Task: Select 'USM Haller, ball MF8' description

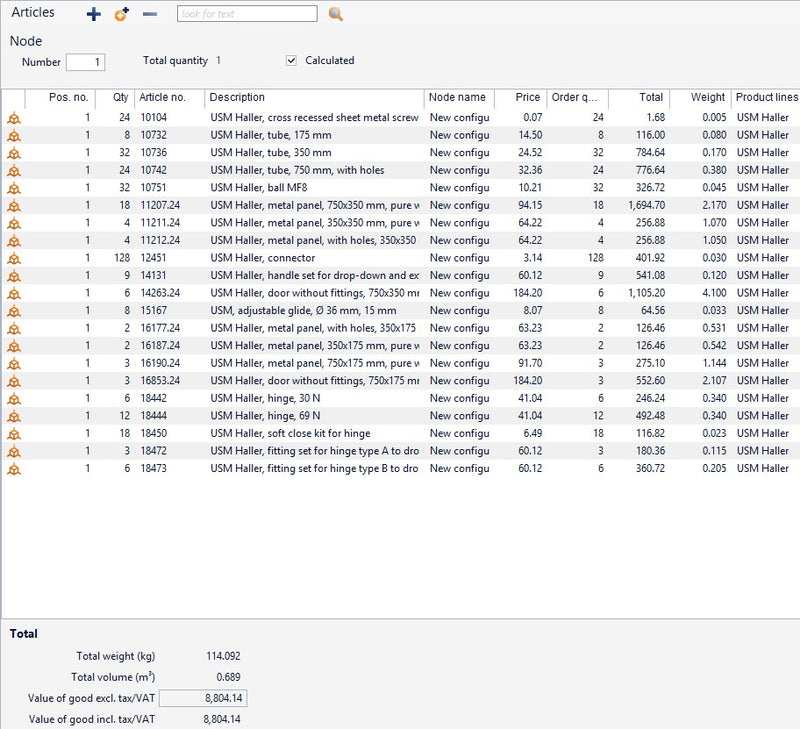Action: (x=259, y=187)
